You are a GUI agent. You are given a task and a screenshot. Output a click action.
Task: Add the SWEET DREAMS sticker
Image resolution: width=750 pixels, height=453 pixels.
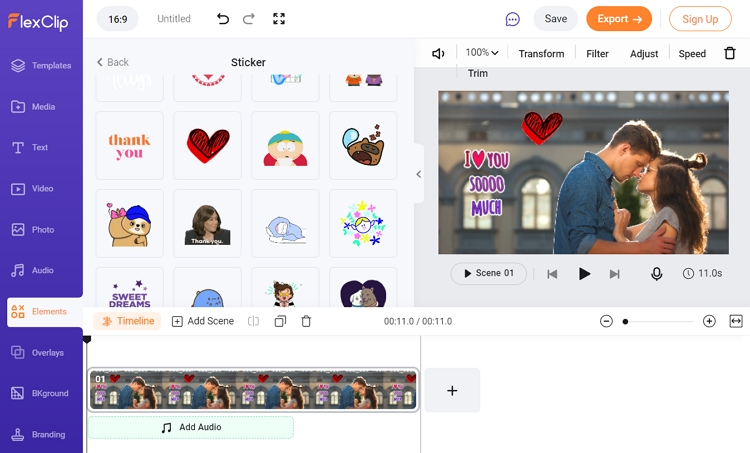click(130, 287)
